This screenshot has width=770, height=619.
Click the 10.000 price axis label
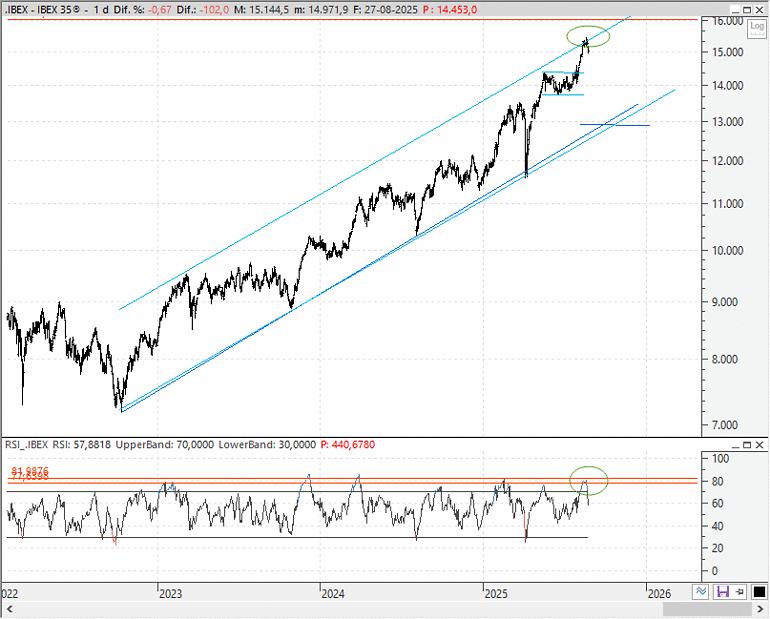(x=728, y=250)
